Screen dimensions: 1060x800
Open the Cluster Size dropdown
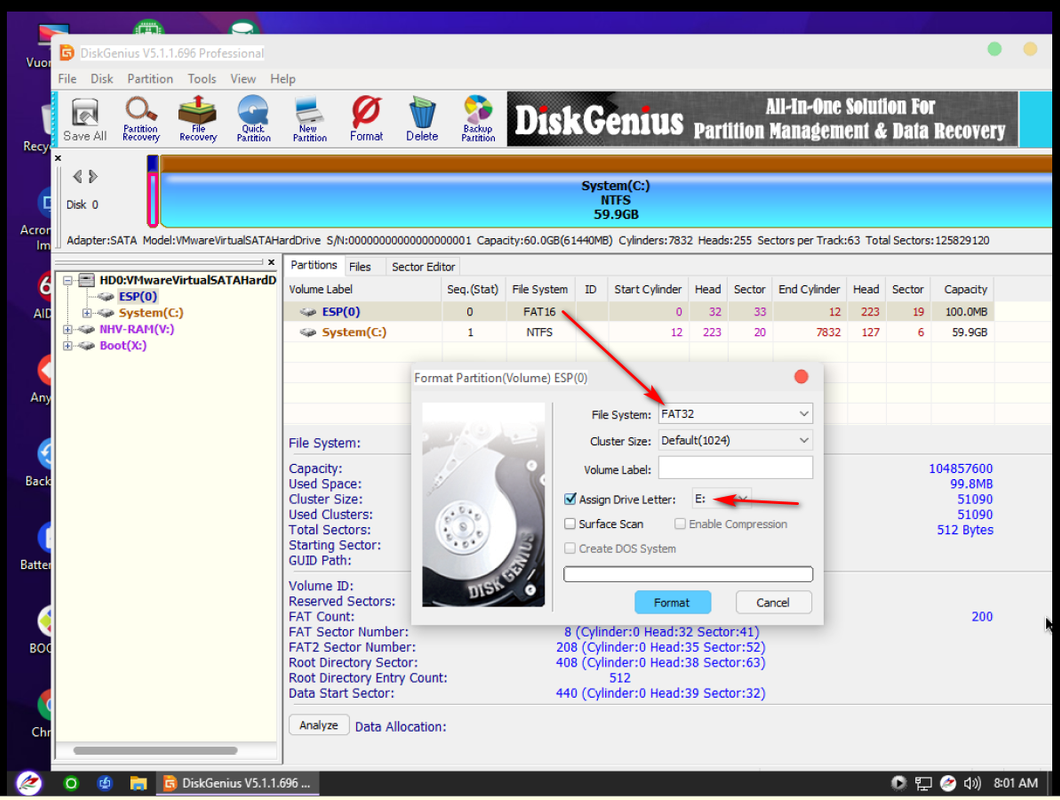[736, 440]
